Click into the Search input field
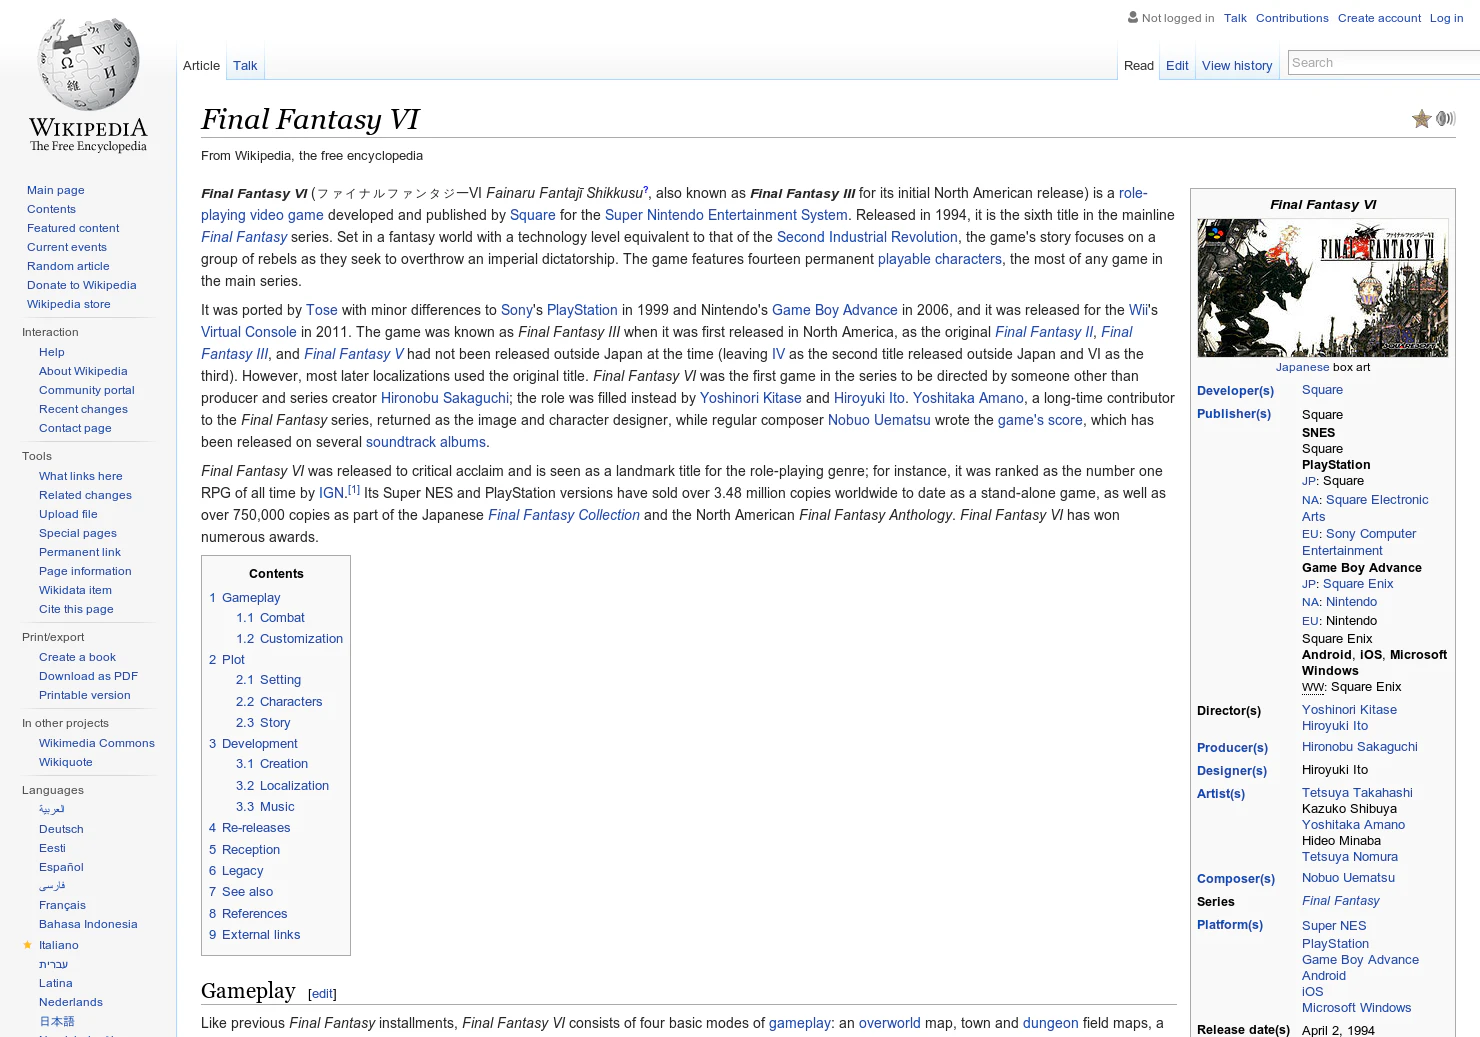This screenshot has width=1480, height=1037. pyautogui.click(x=1384, y=62)
